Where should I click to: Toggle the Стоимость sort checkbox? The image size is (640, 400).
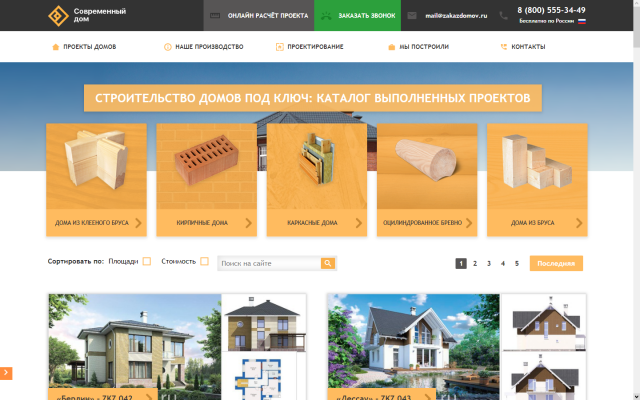coord(204,261)
